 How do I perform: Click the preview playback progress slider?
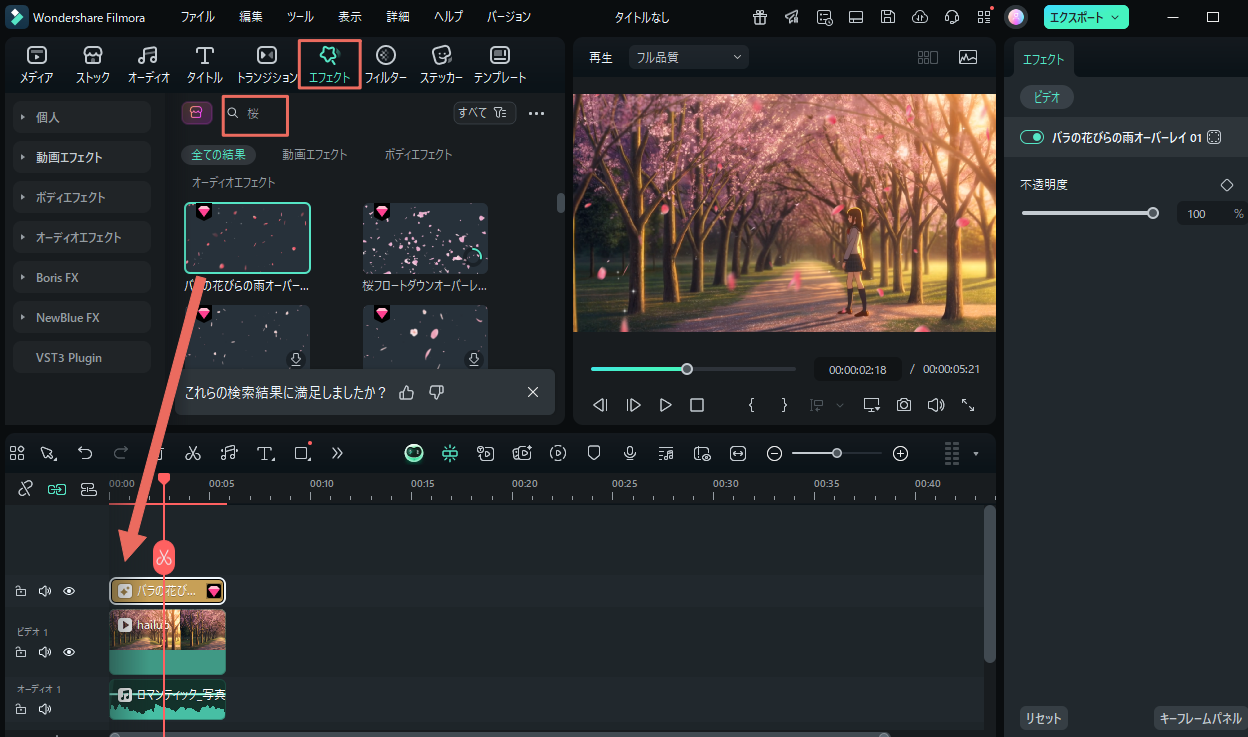tap(693, 369)
